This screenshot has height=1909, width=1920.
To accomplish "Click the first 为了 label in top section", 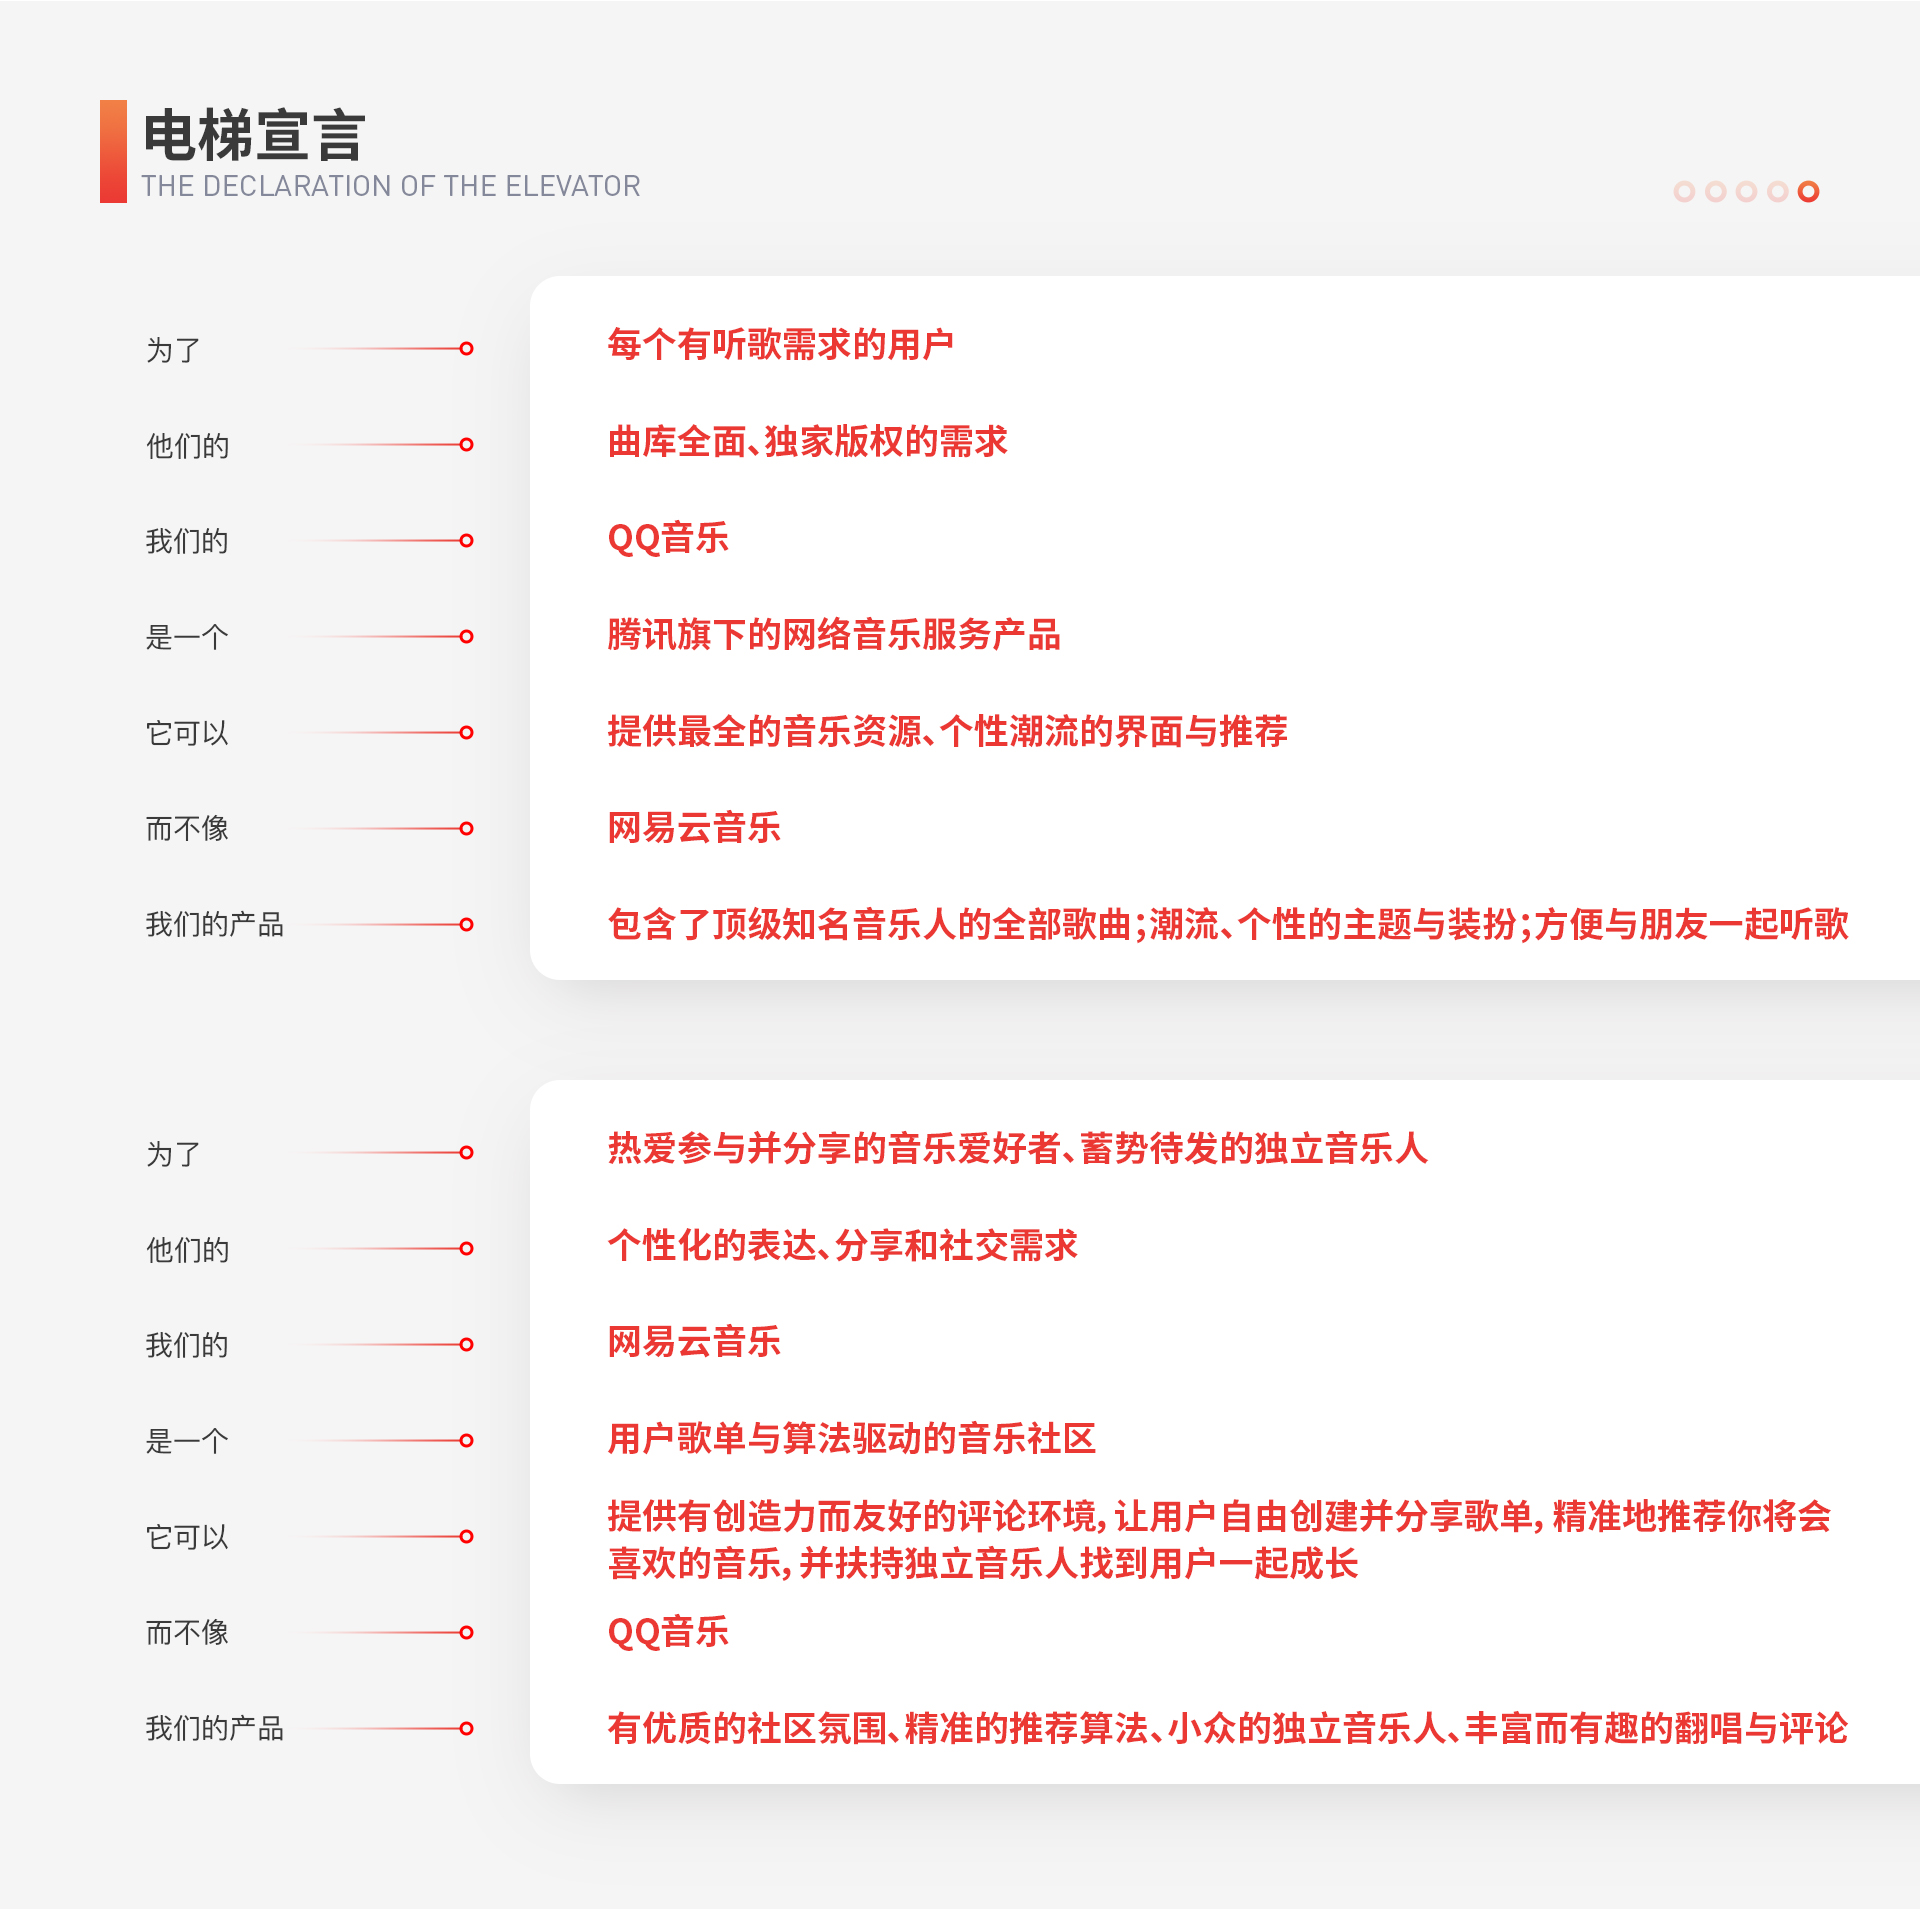I will tap(173, 350).
